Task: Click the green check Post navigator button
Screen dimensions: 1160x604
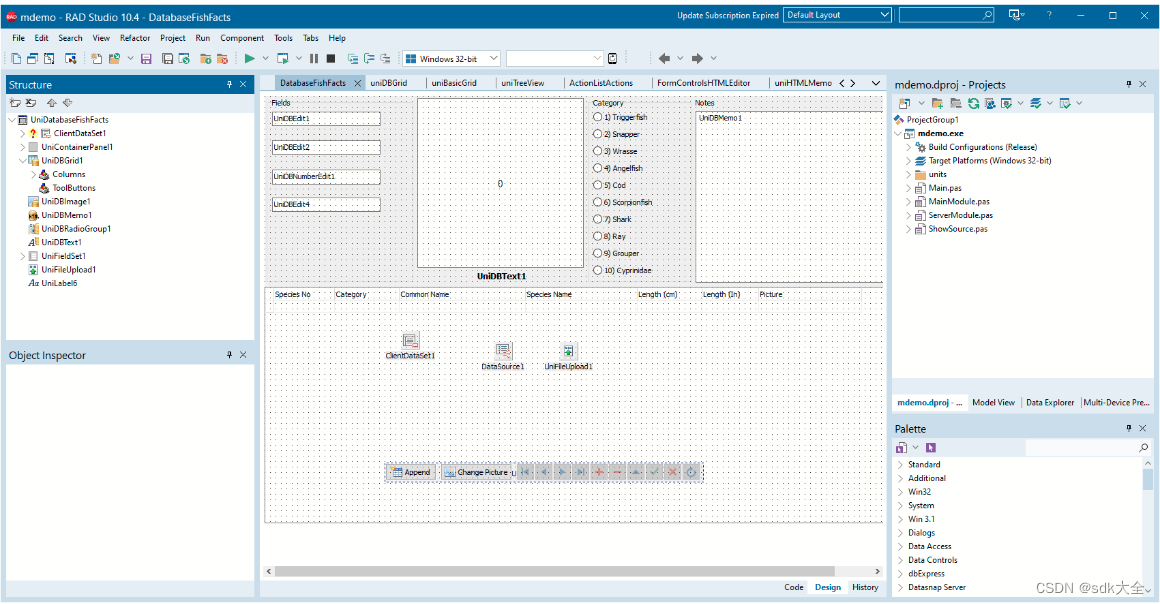Action: pyautogui.click(x=654, y=472)
